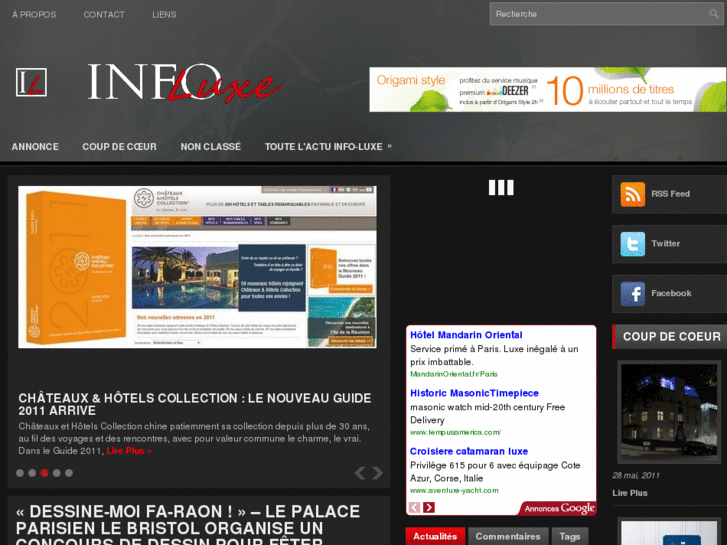The height and width of the screenshot is (545, 727).
Task: Open the Contact page
Action: pyautogui.click(x=104, y=14)
